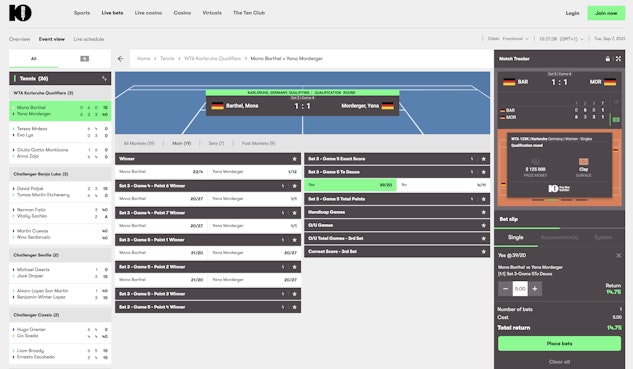
Task: Open The Ten Club menu
Action: [x=249, y=13]
